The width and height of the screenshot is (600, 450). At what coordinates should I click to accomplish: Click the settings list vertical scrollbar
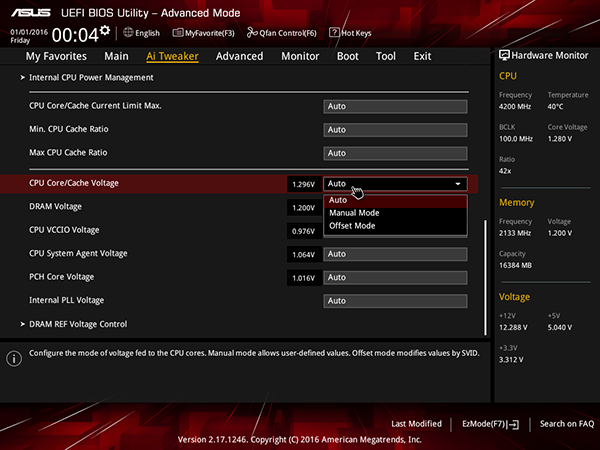pos(486,277)
